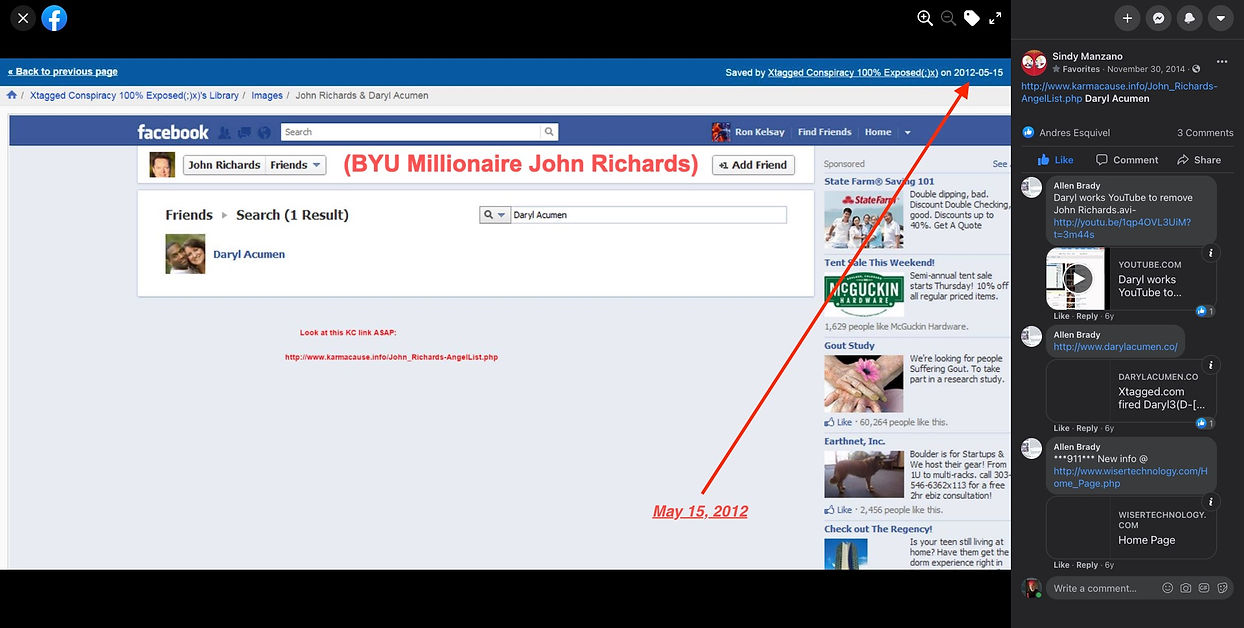The width and height of the screenshot is (1244, 628).
Task: Open the karmacause.info John_Richards-AngelList link
Action: [1119, 92]
